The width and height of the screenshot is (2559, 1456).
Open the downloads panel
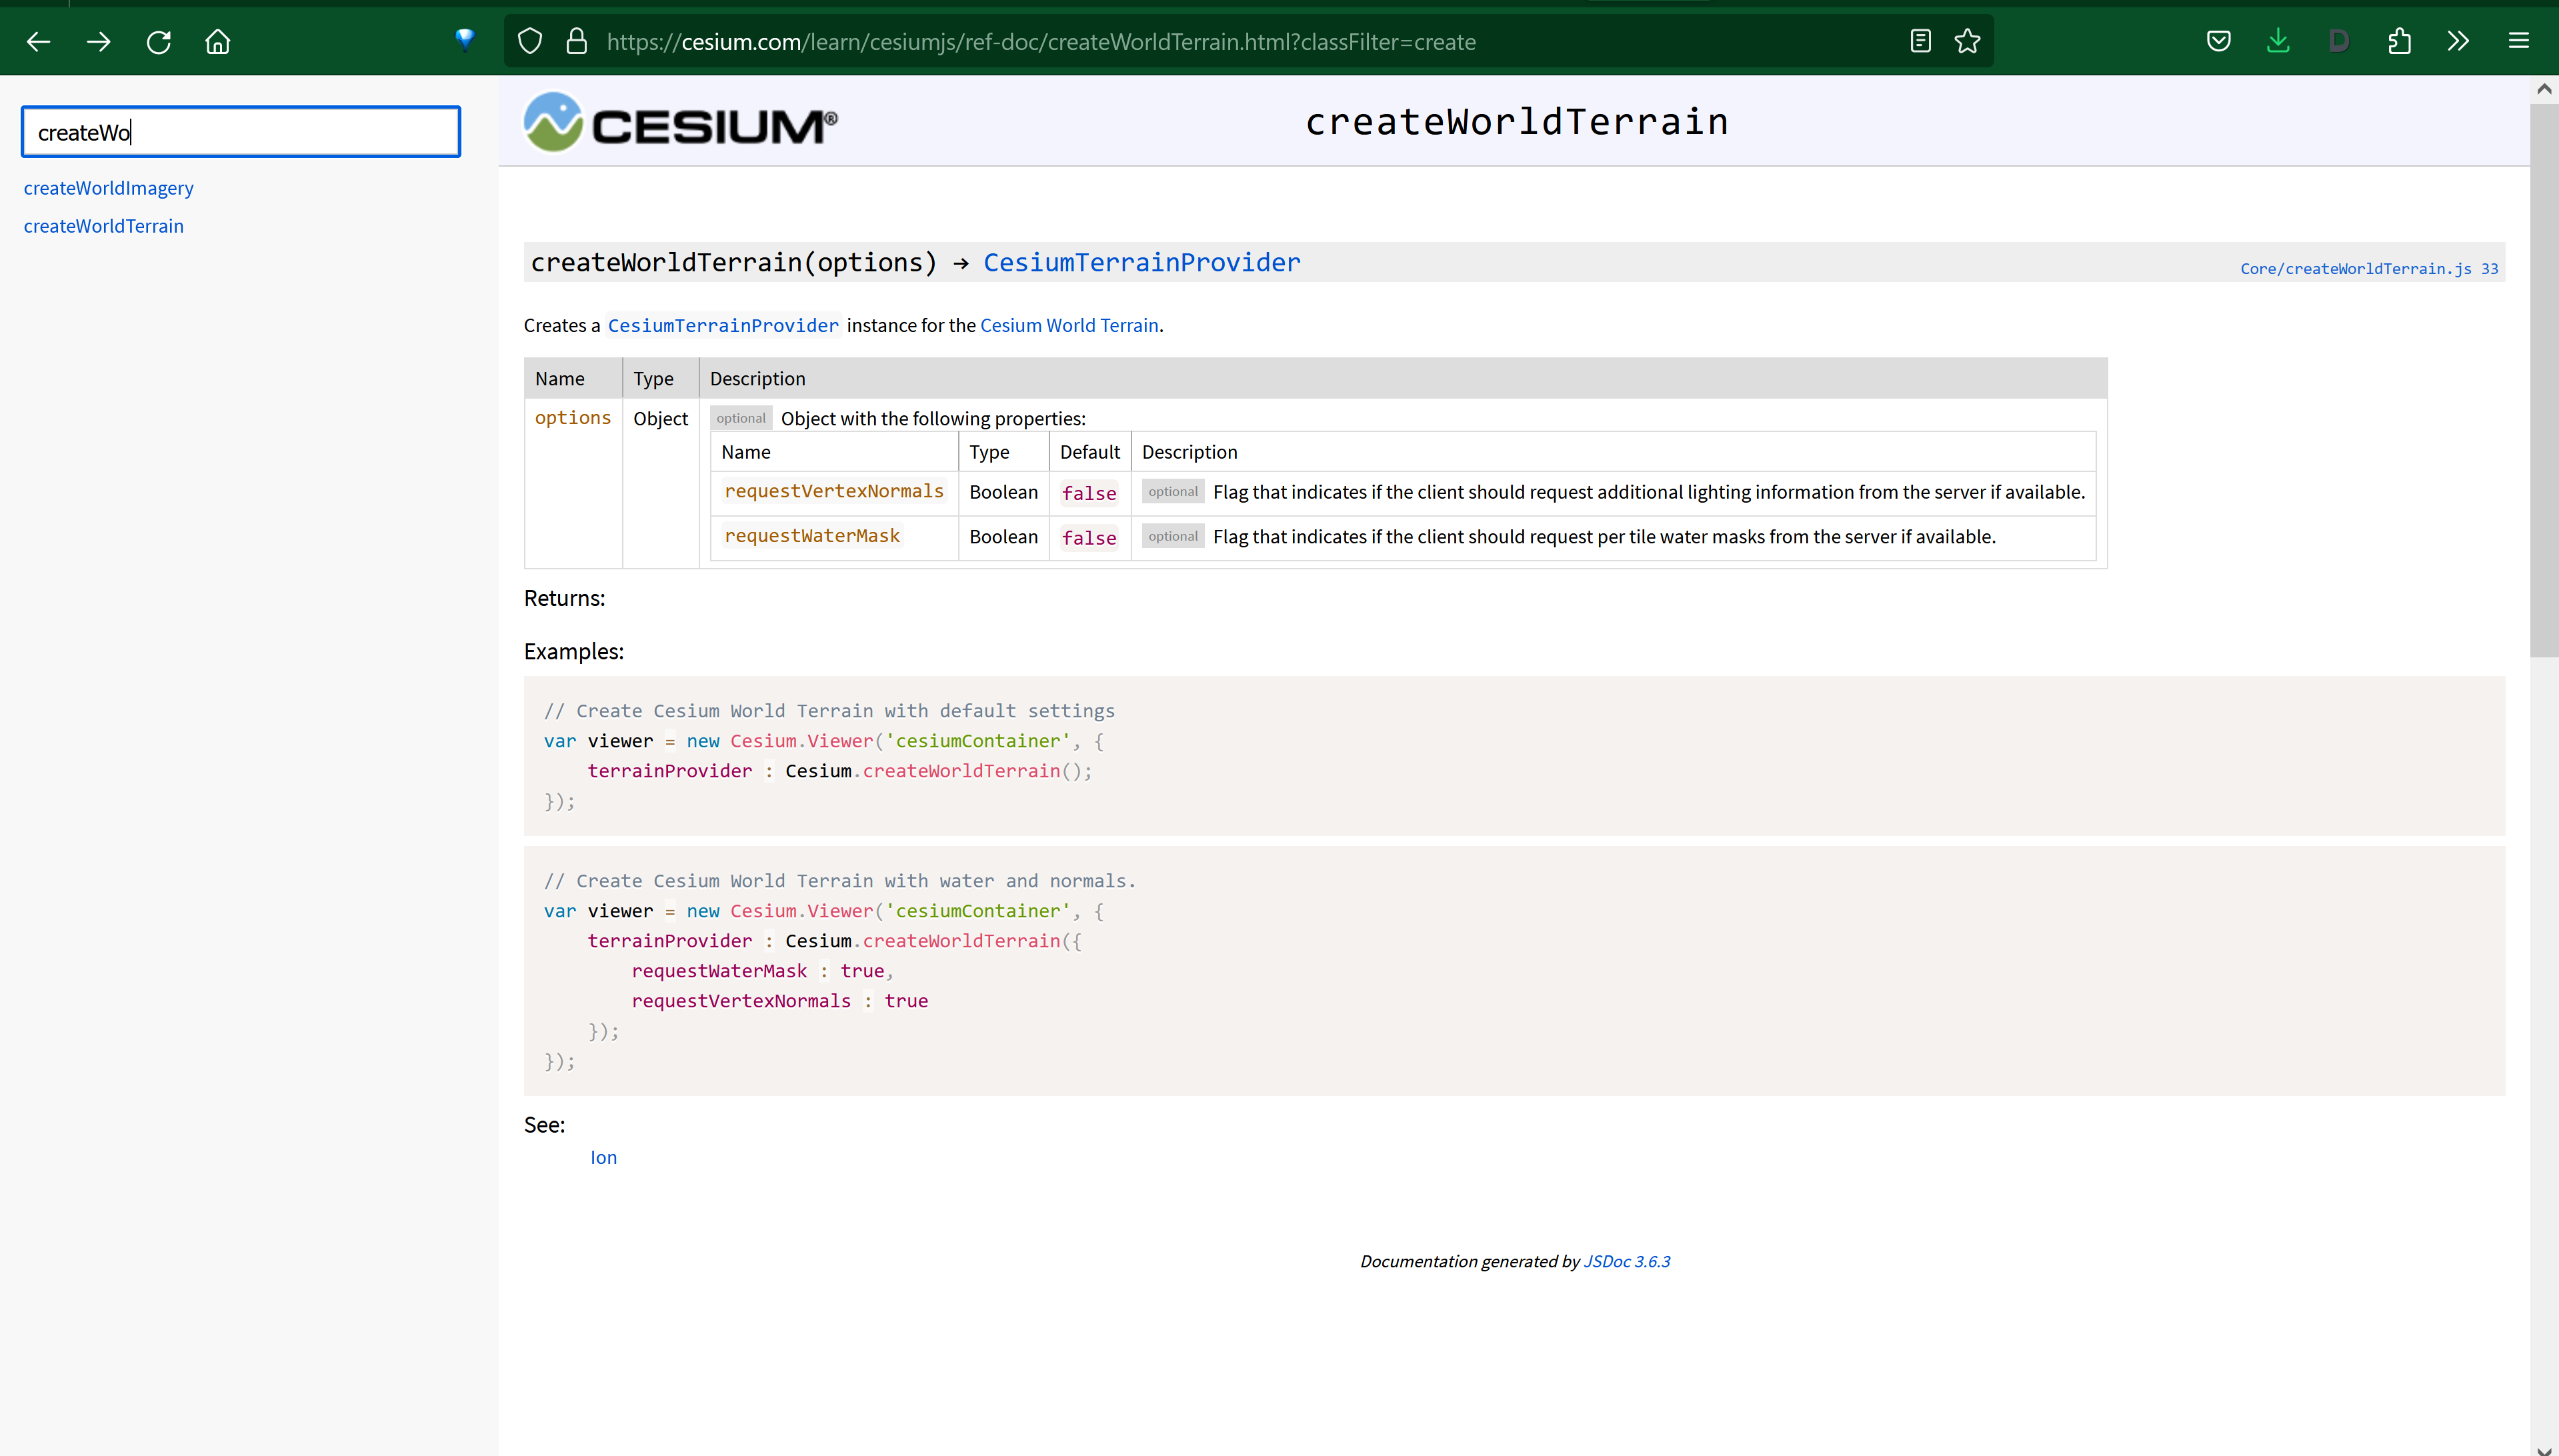2278,41
